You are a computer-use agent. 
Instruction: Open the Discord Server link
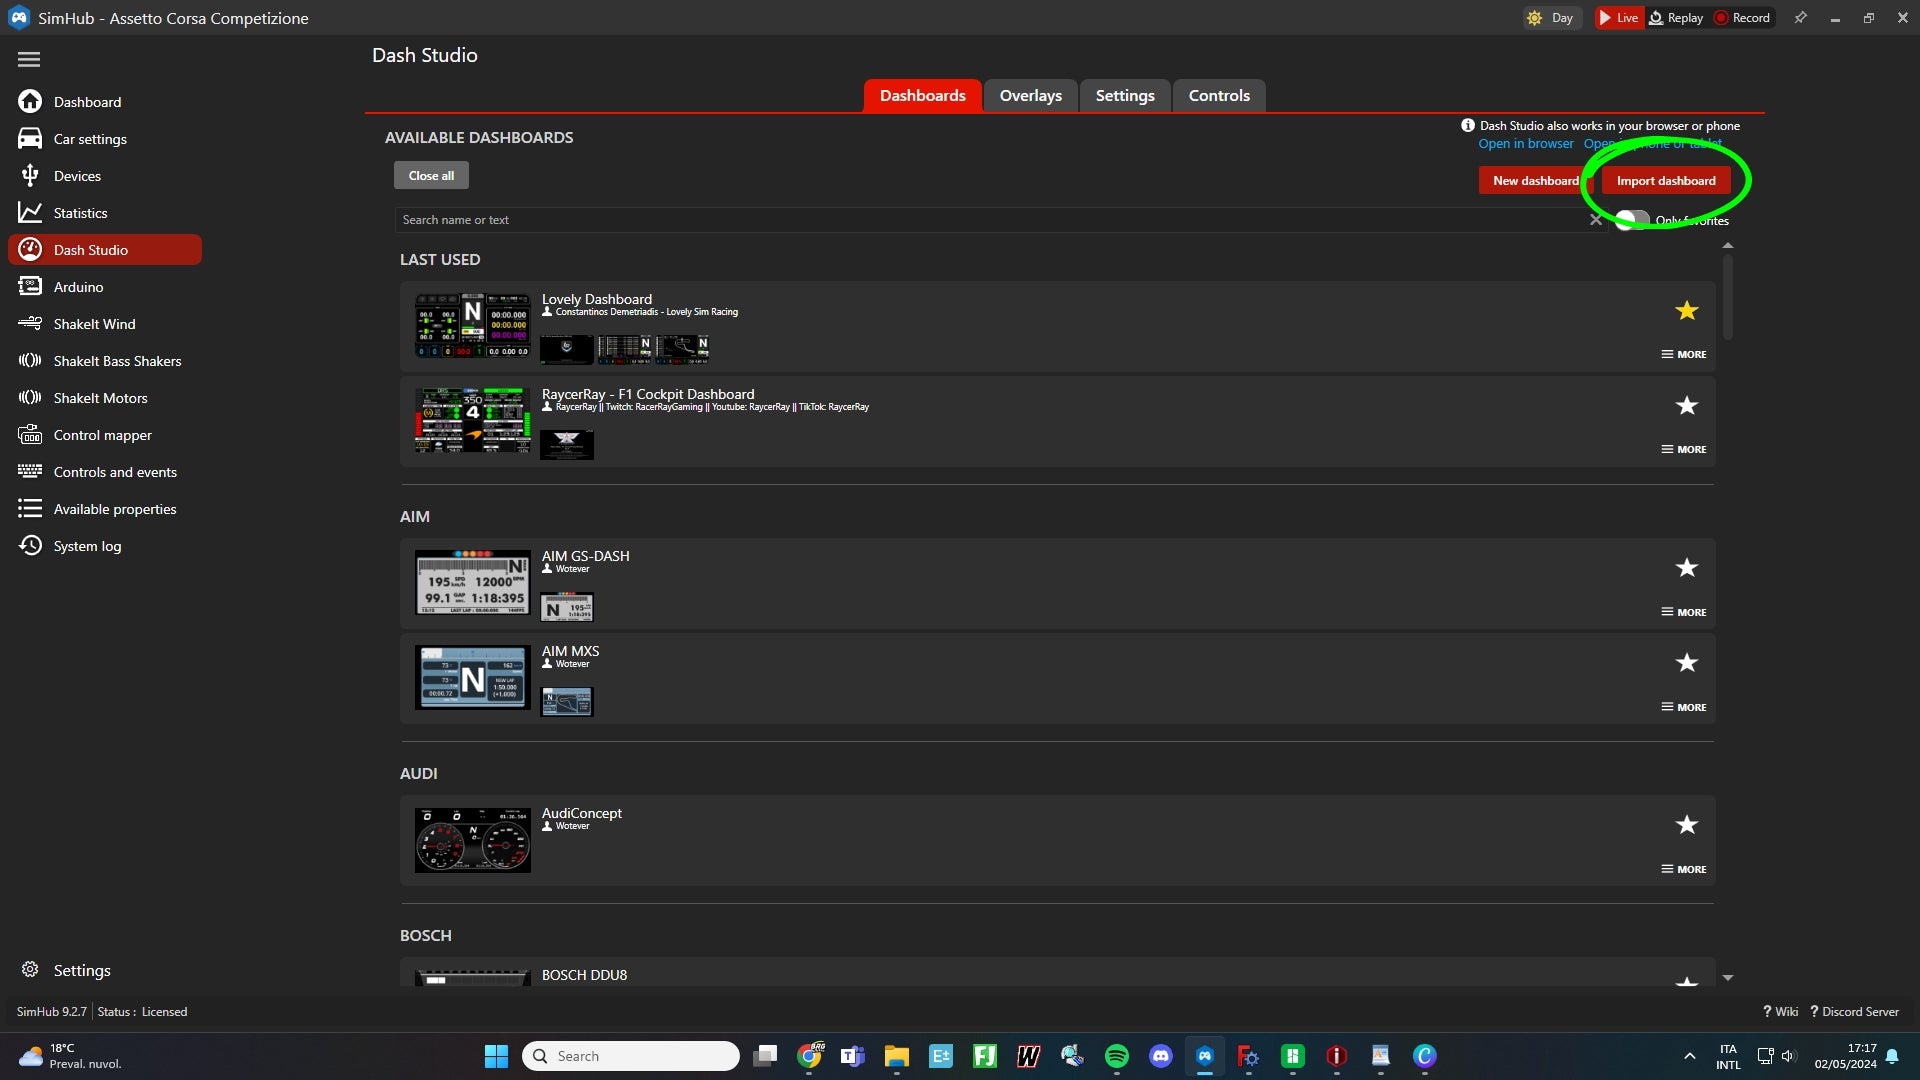click(x=1854, y=1012)
